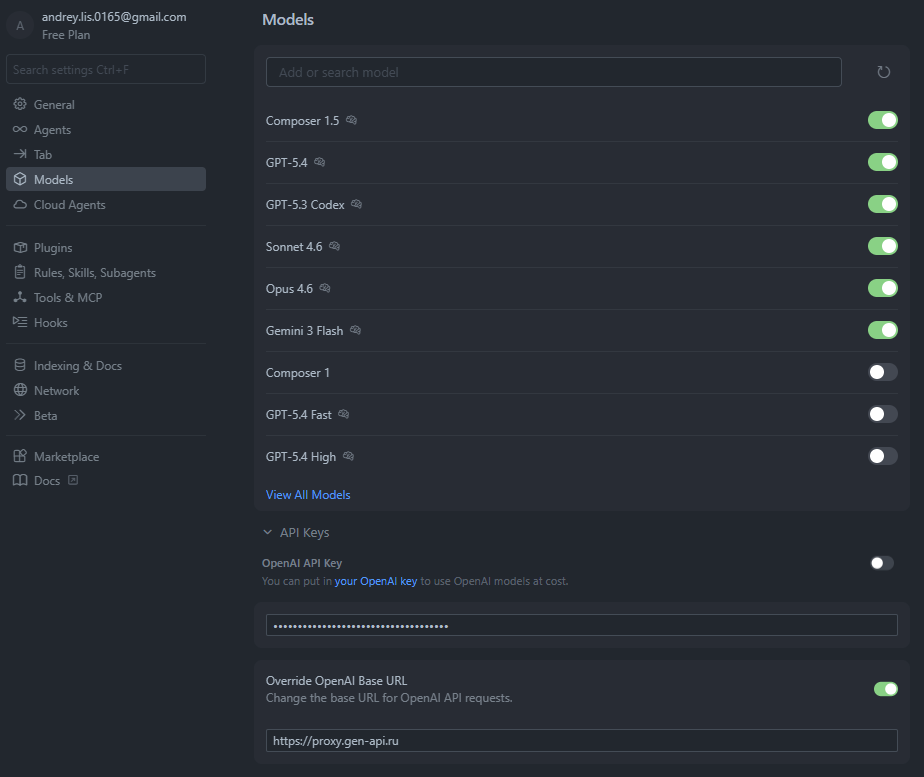Open Tools & MCP settings
This screenshot has height=777, width=924.
tap(67, 298)
